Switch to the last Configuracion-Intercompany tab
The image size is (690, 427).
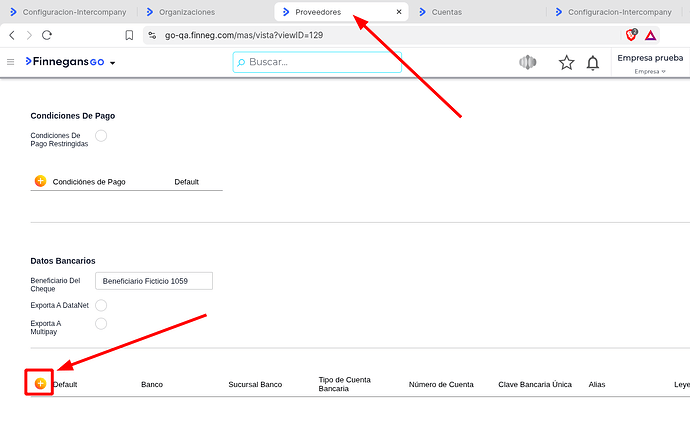pos(614,12)
